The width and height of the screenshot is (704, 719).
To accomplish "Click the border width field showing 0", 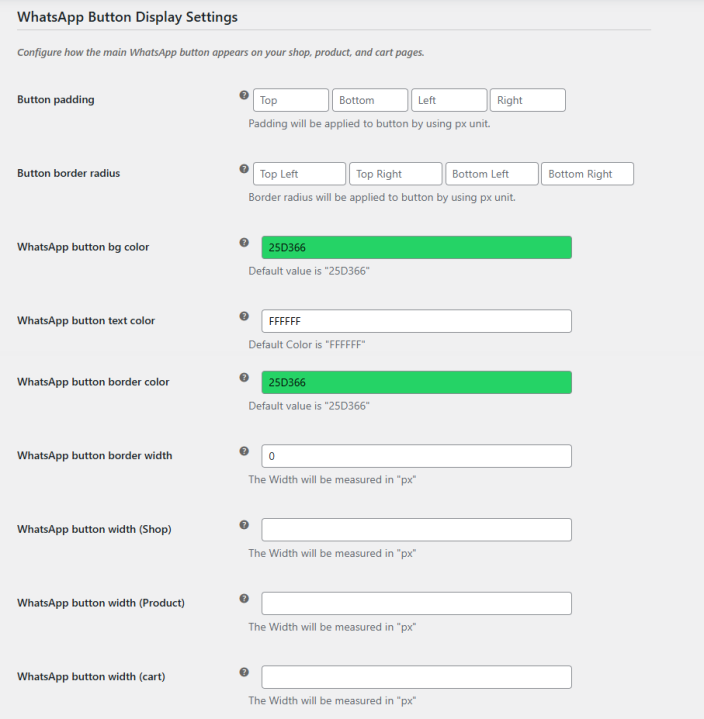I will (x=416, y=456).
